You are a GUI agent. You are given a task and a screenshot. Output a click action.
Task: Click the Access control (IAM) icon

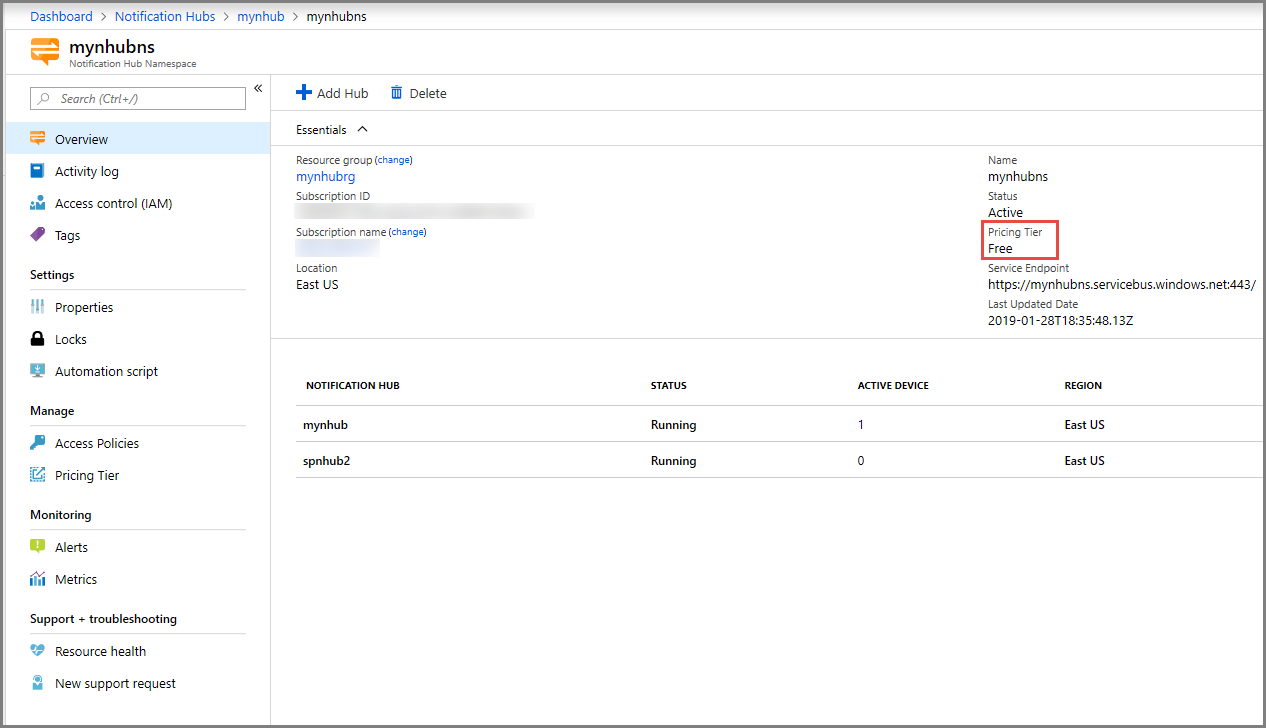tap(38, 203)
